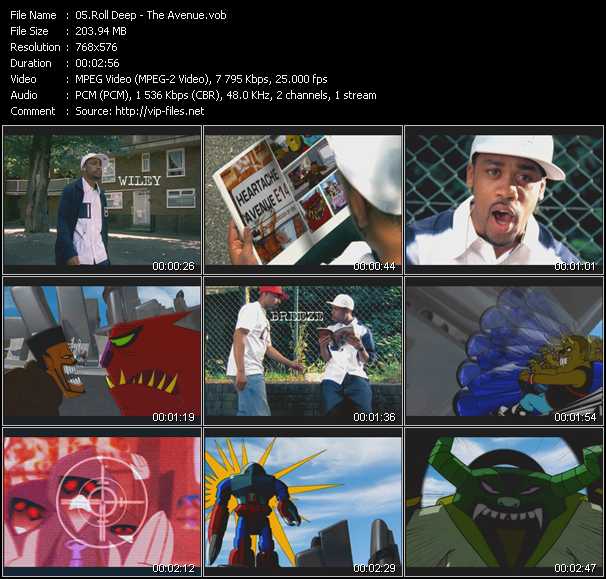This screenshot has width=606, height=579.
Task: Open the pink crosshair thumbnail at 00:02:12
Action: pos(102,502)
